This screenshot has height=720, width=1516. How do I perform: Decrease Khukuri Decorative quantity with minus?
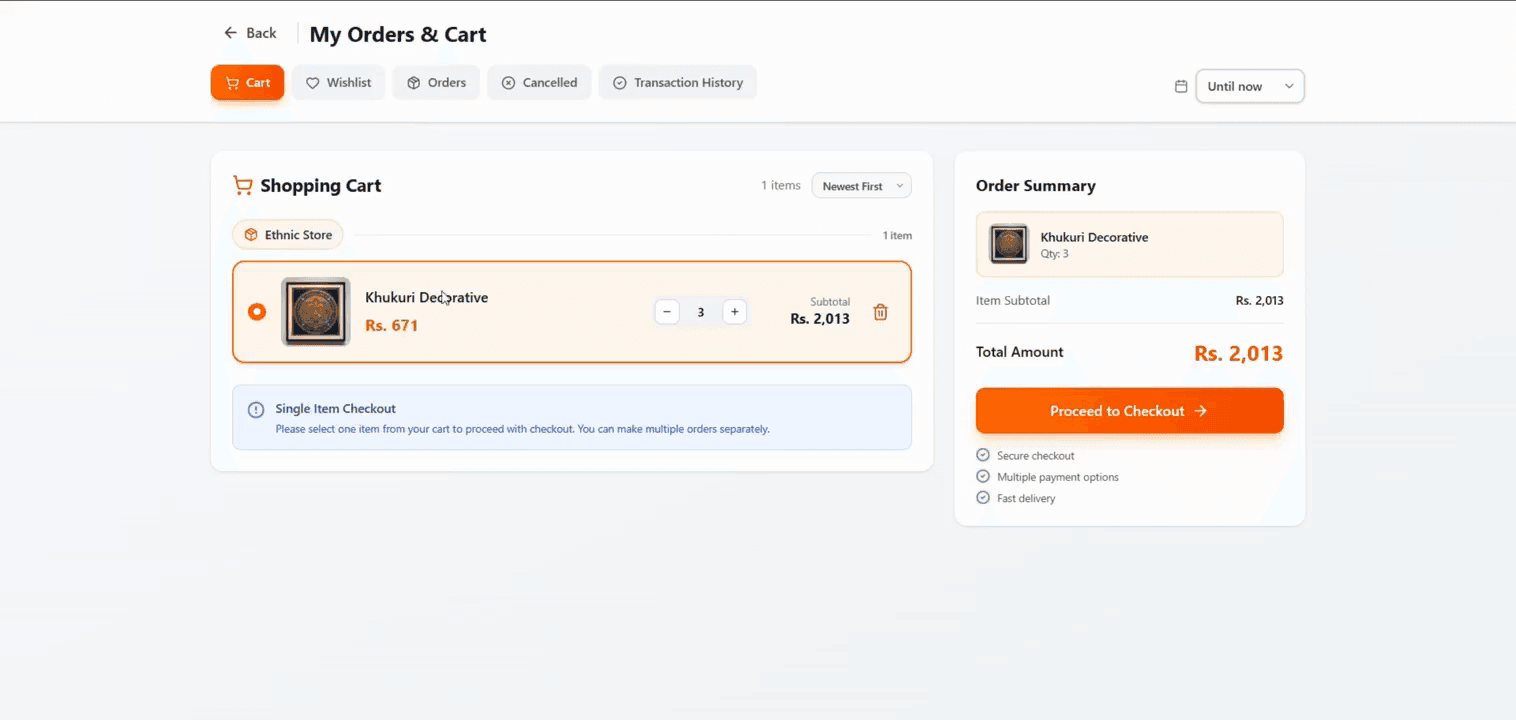(x=667, y=312)
